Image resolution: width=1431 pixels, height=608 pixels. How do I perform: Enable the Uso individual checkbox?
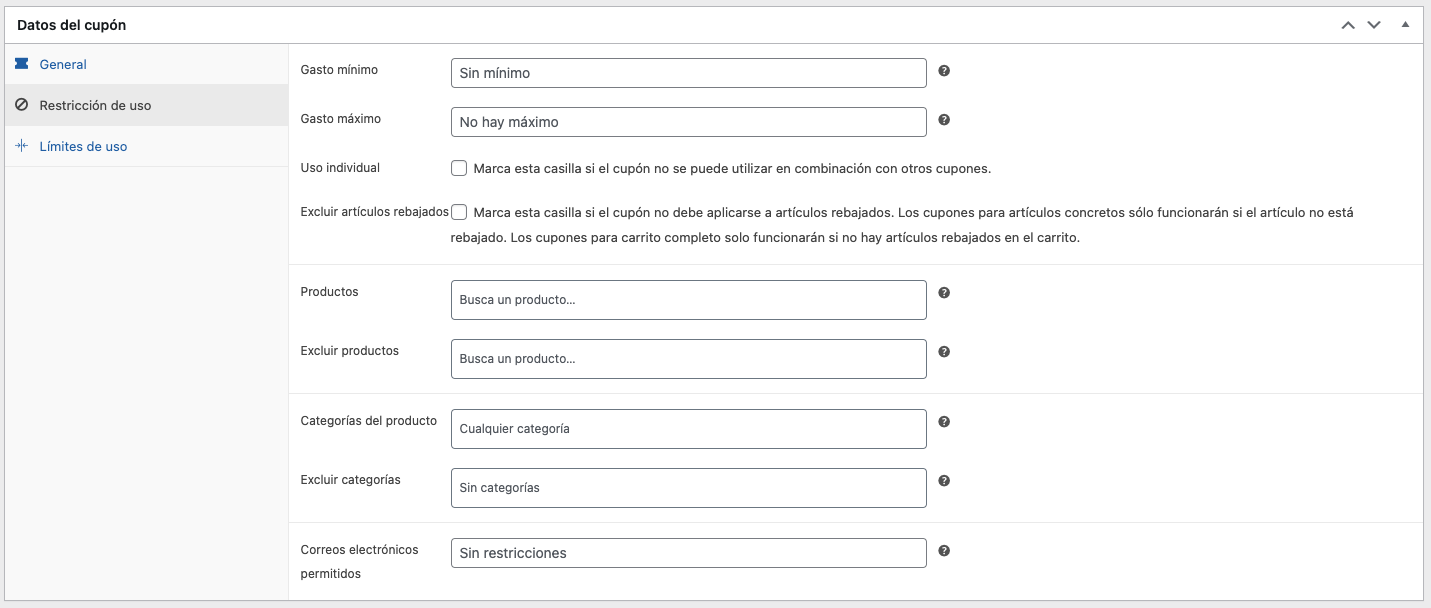pos(459,168)
